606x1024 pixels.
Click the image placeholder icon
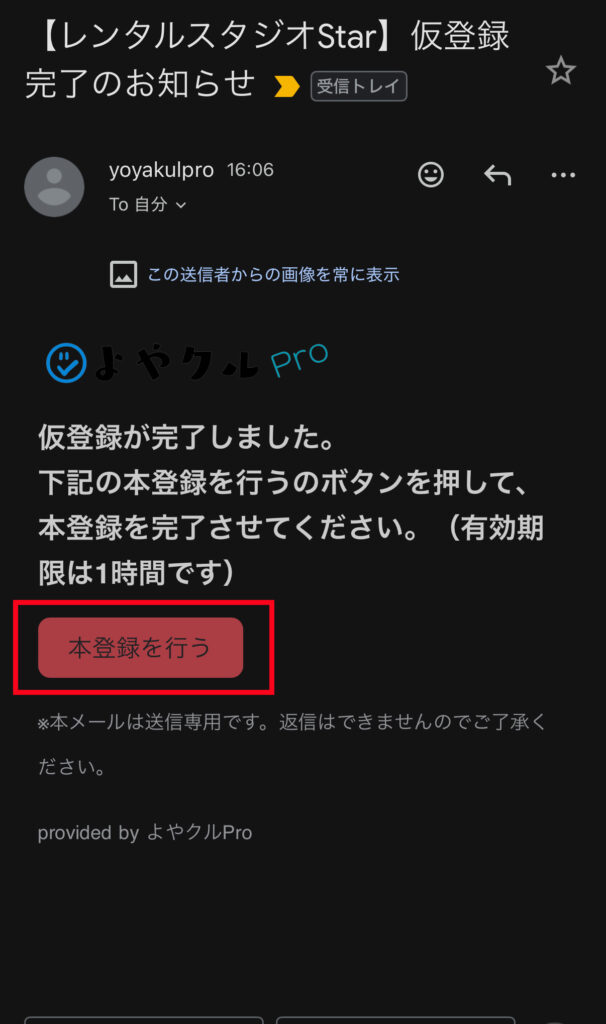coord(123,274)
